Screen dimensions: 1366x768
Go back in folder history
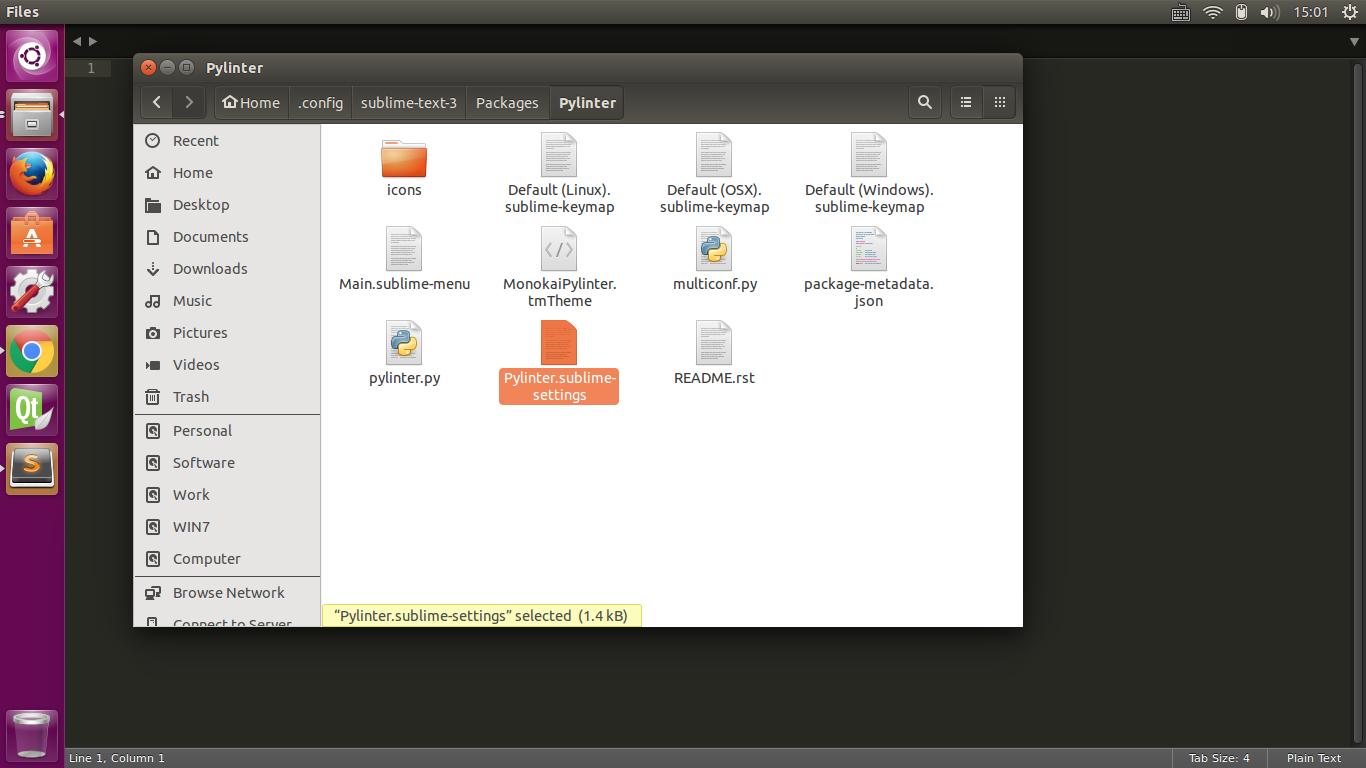click(x=157, y=102)
